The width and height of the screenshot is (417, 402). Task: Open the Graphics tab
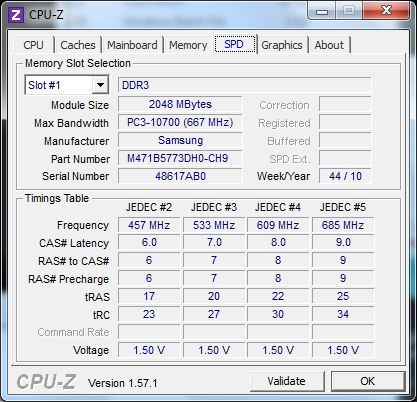282,45
